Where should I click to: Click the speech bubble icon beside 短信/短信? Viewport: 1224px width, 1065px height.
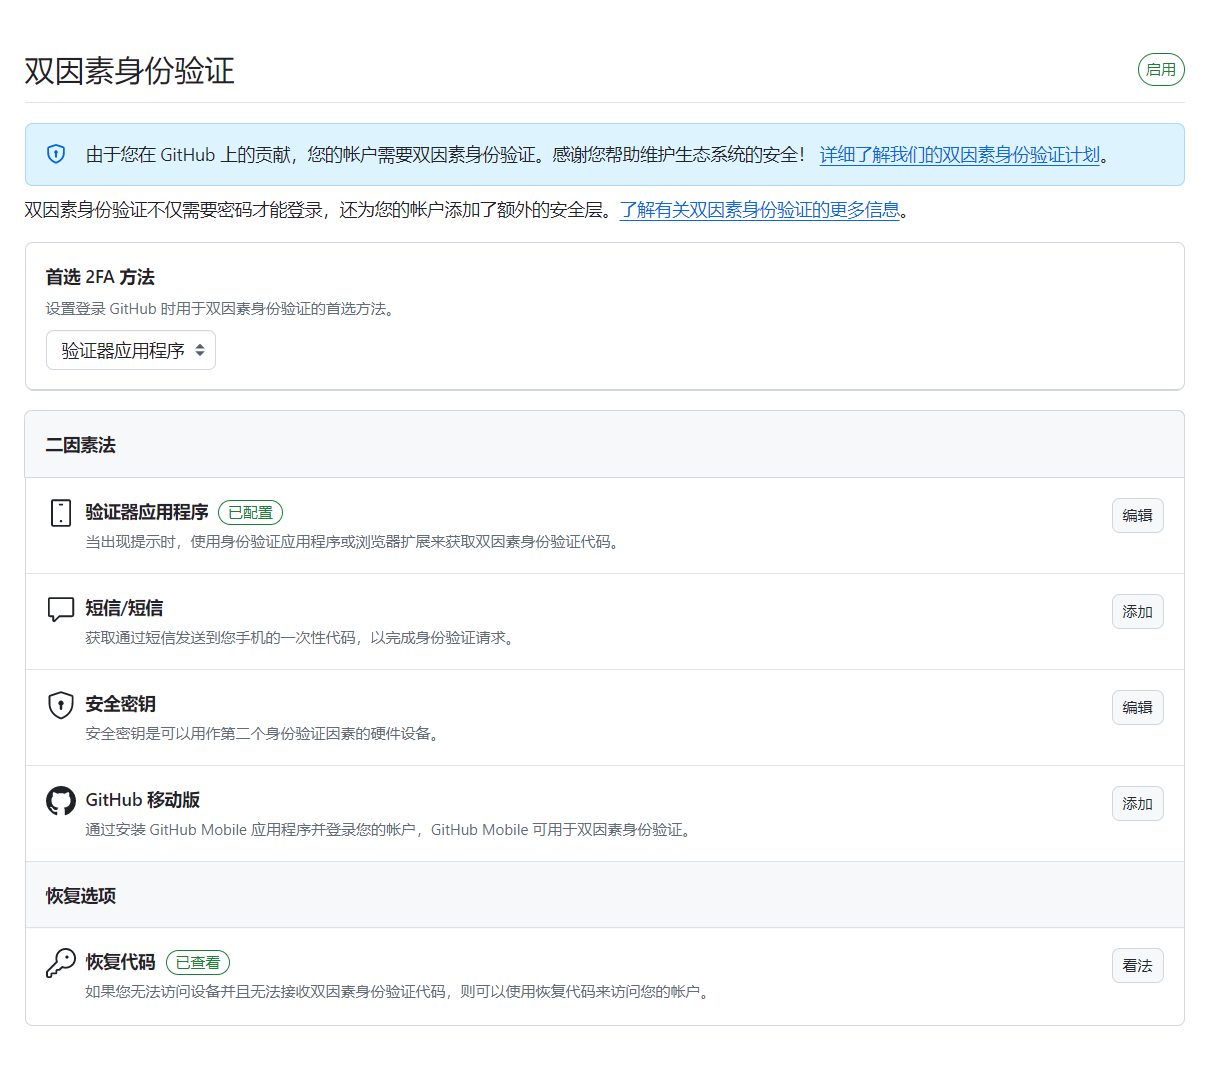[61, 609]
